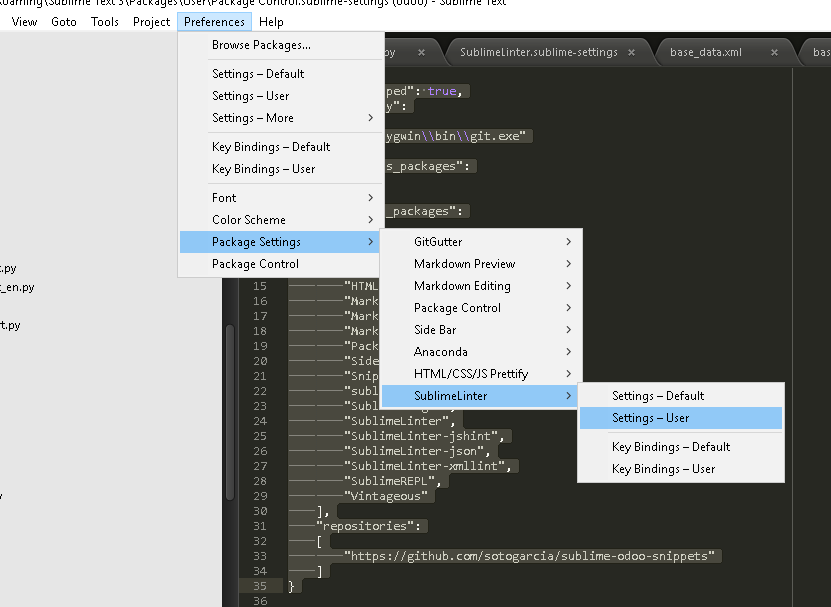Image resolution: width=831 pixels, height=607 pixels.
Task: Close the SublimeLinter.sublime-settings tab
Action: point(631,52)
